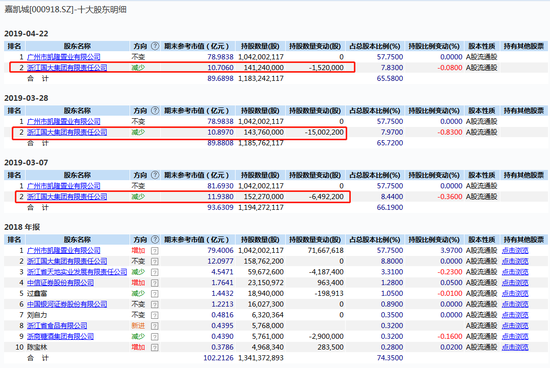
Task: Open 中国银河证券股份有限公司 shareholder link
Action: [67, 304]
